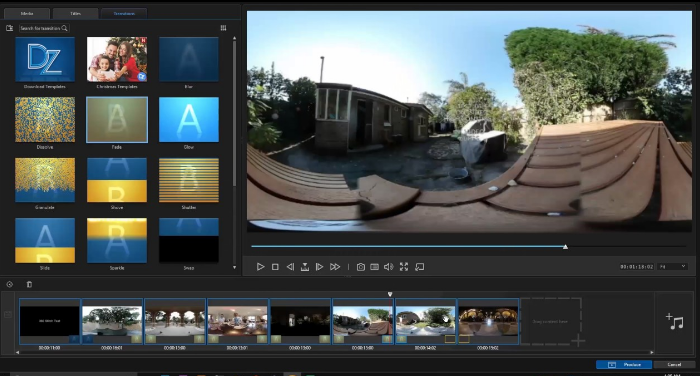700x376 pixels.
Task: Select the kitchen people clip in the storyboard
Action: click(x=238, y=322)
